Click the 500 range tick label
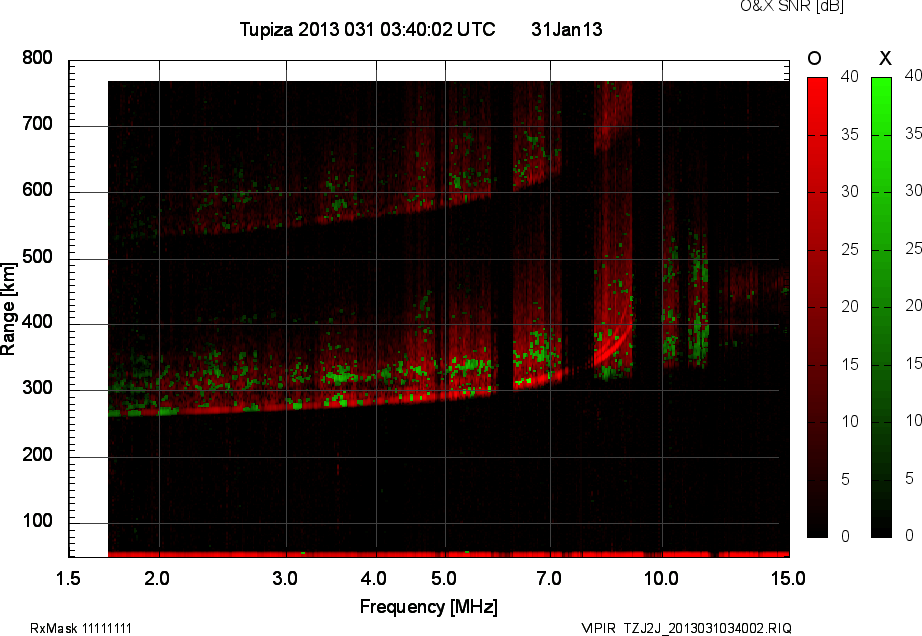This screenshot has height=636, width=922. [37, 257]
